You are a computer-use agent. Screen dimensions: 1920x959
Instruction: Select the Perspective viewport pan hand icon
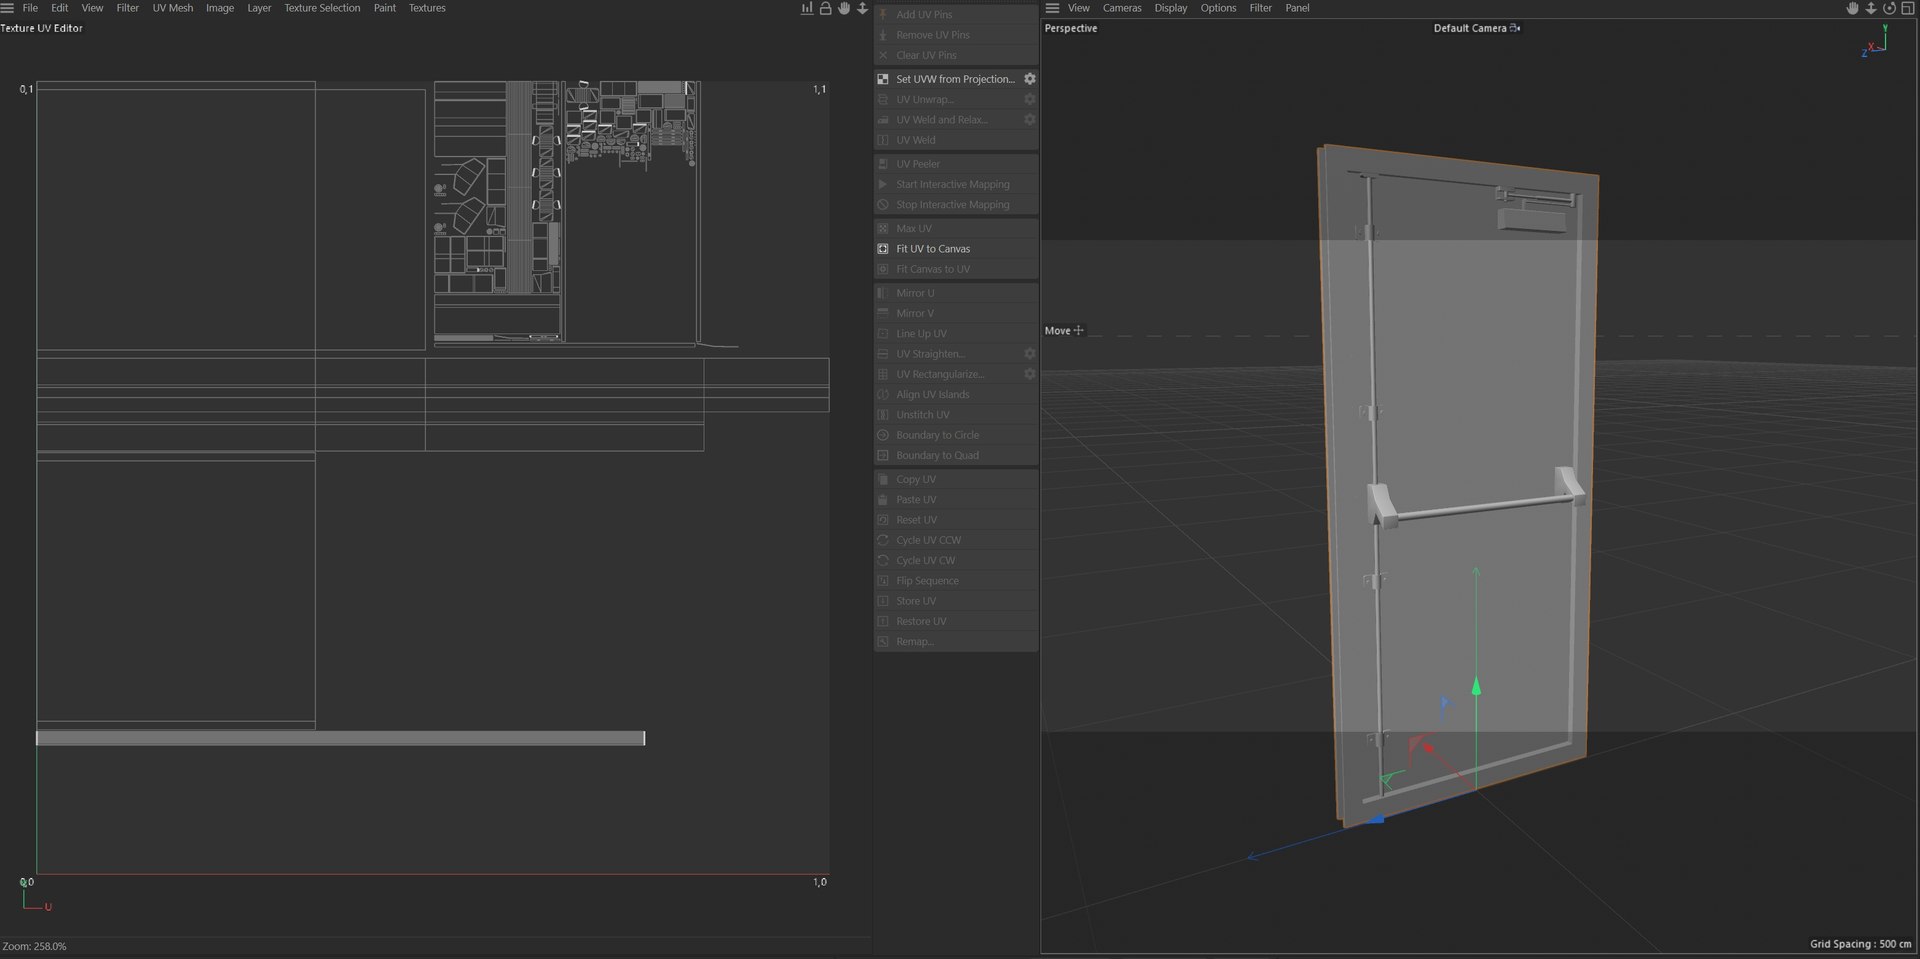coord(1852,8)
